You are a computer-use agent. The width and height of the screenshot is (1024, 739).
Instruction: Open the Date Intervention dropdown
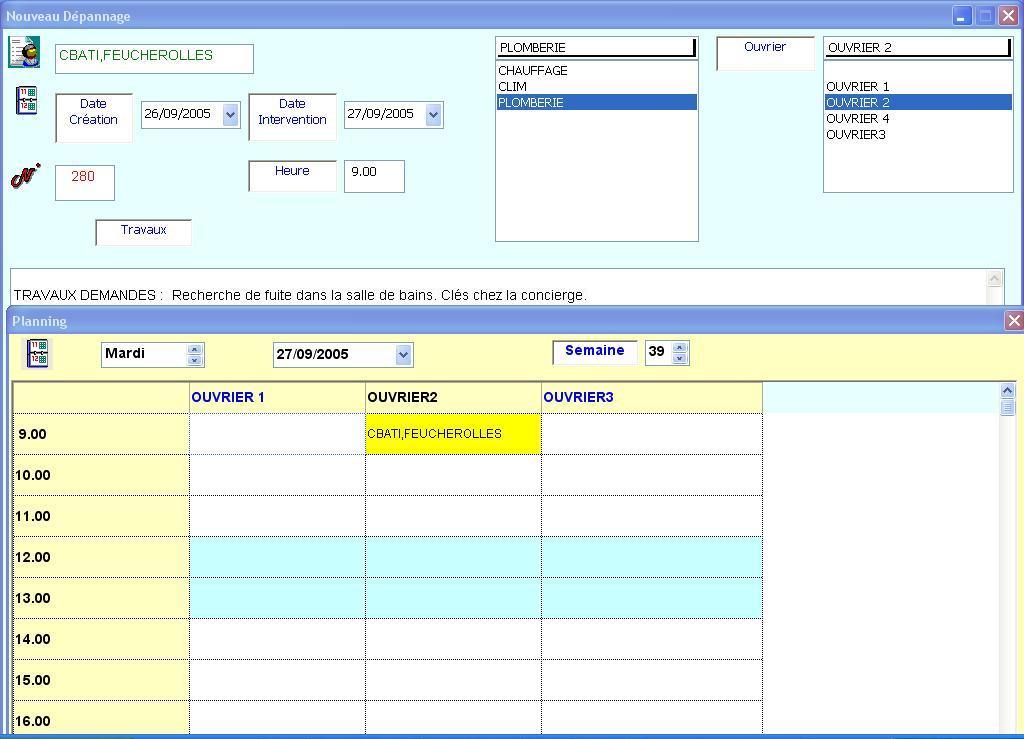click(433, 114)
